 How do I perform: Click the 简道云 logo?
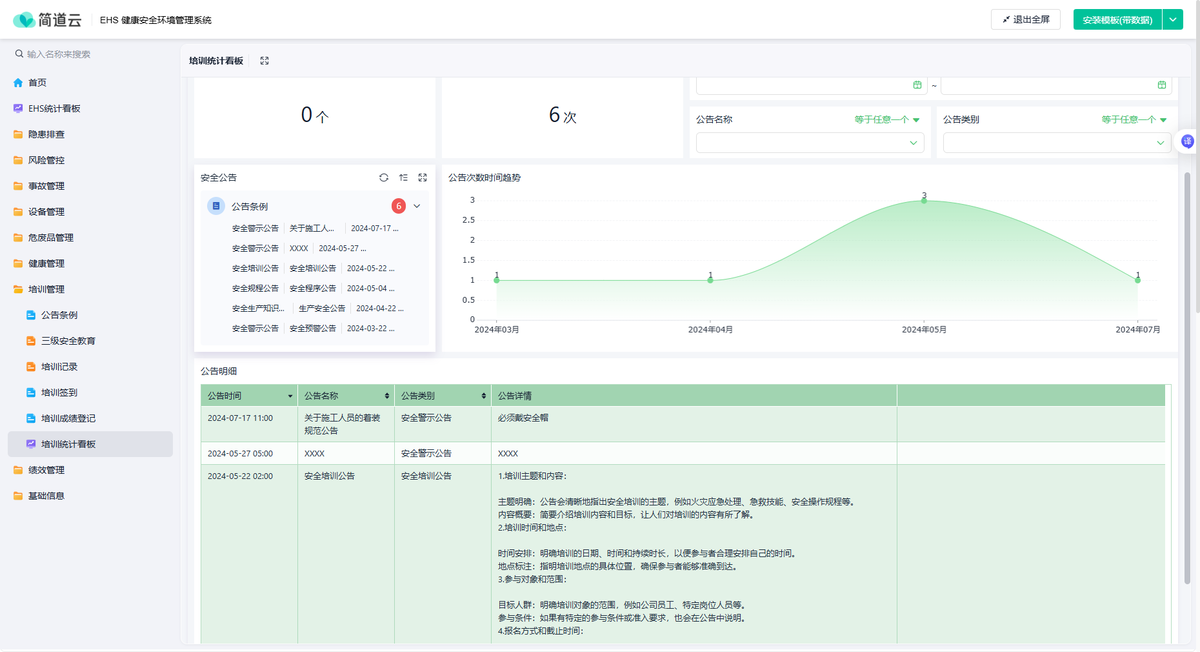(46, 20)
